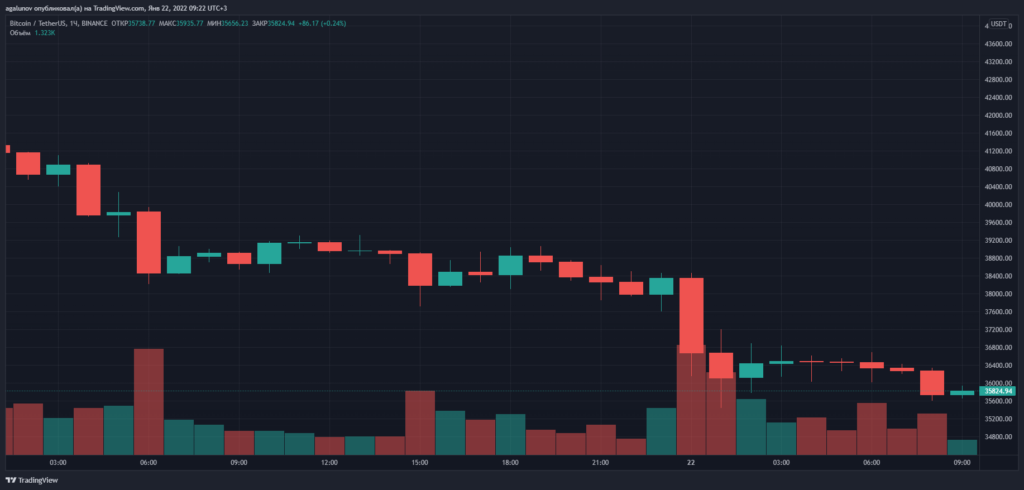
Task: Click the 43600.00 price scale label
Action: (1000, 44)
